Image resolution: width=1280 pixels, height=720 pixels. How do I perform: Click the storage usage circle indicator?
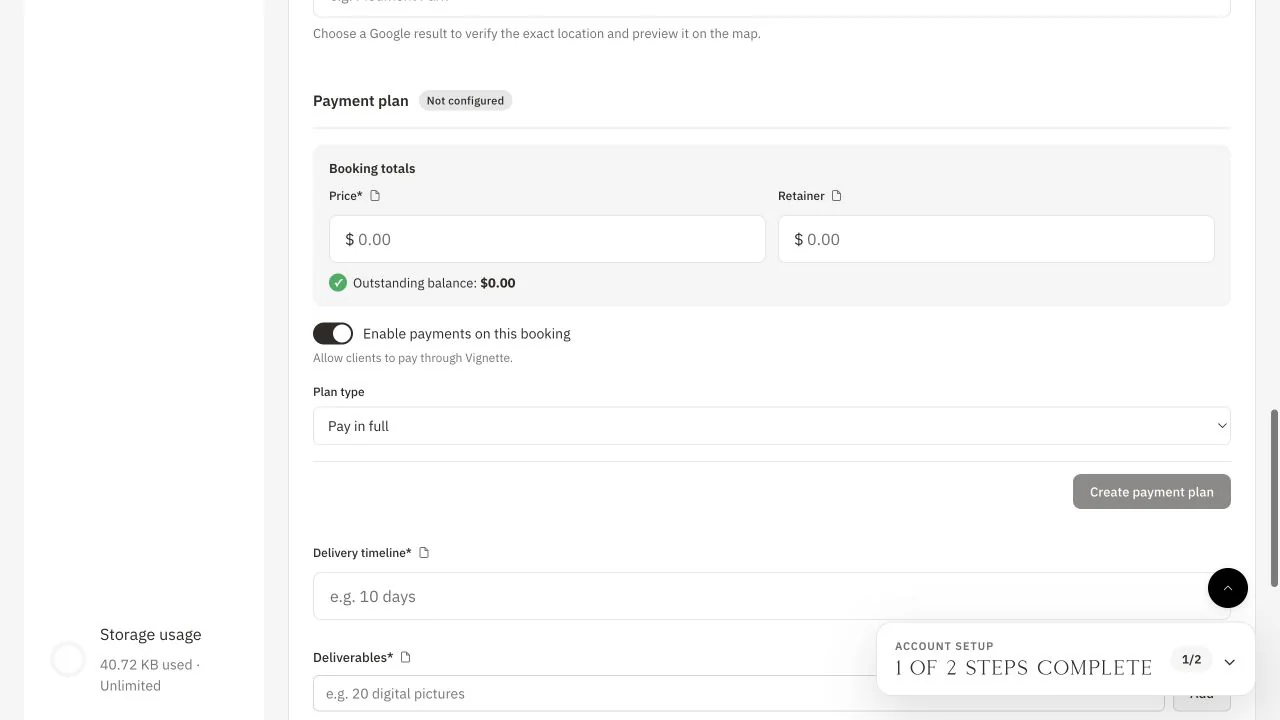pos(68,659)
